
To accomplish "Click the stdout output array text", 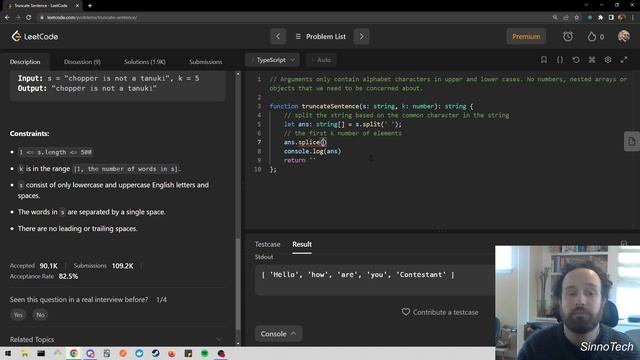I will coord(358,275).
